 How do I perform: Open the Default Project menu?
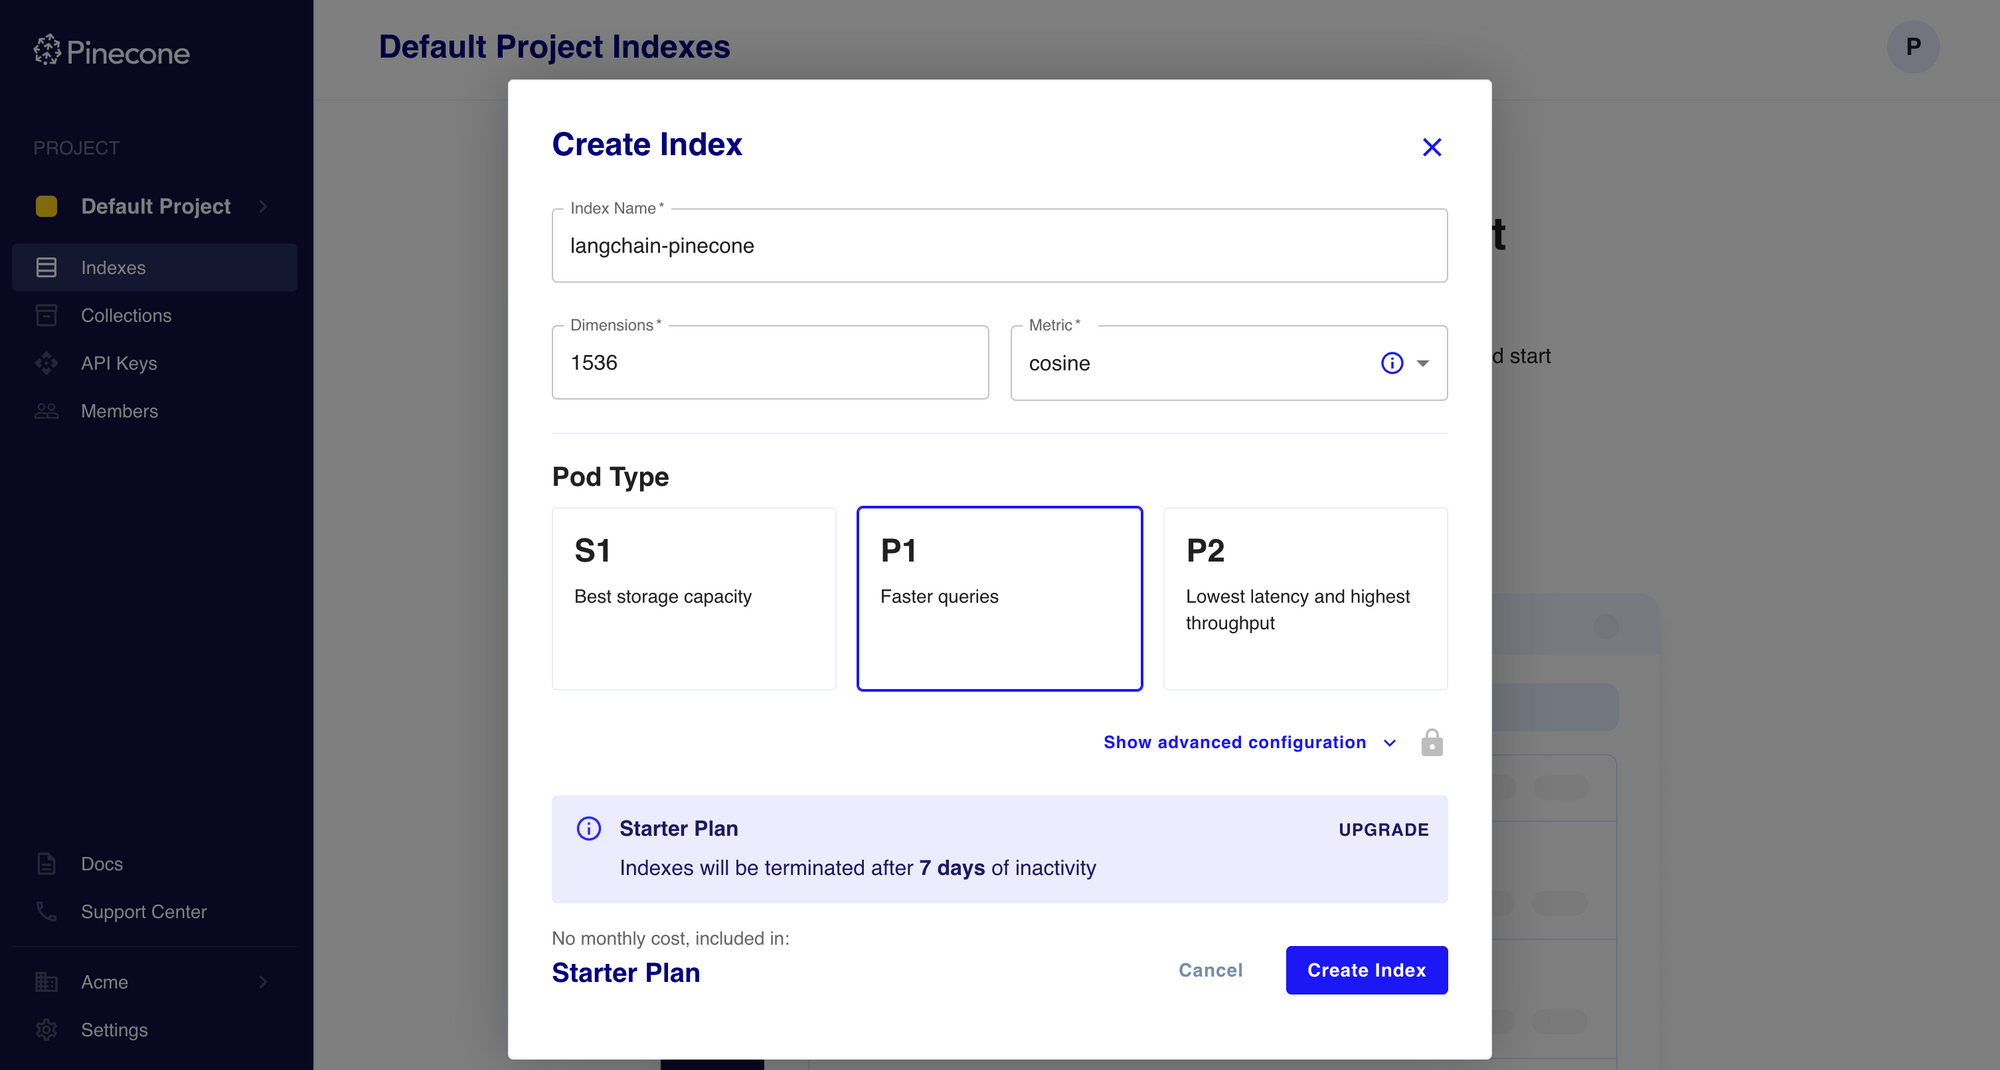pos(154,206)
